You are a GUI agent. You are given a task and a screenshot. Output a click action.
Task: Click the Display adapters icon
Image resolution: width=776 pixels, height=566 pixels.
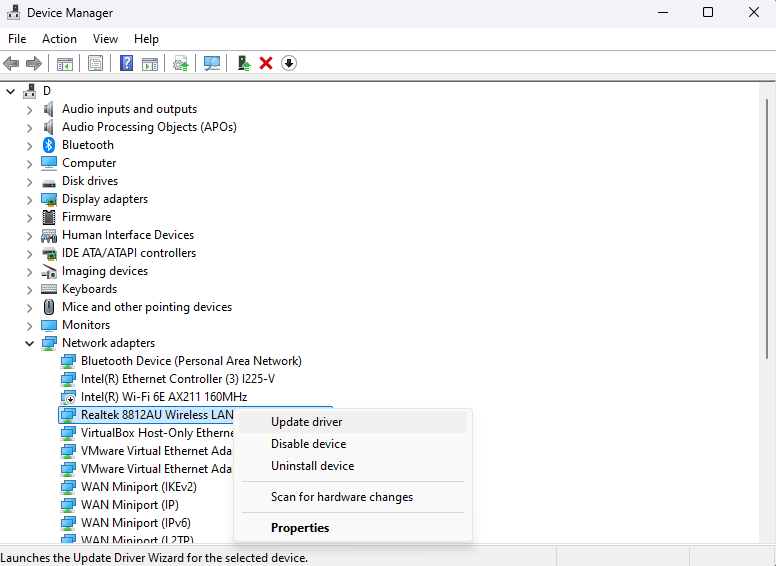click(x=48, y=199)
